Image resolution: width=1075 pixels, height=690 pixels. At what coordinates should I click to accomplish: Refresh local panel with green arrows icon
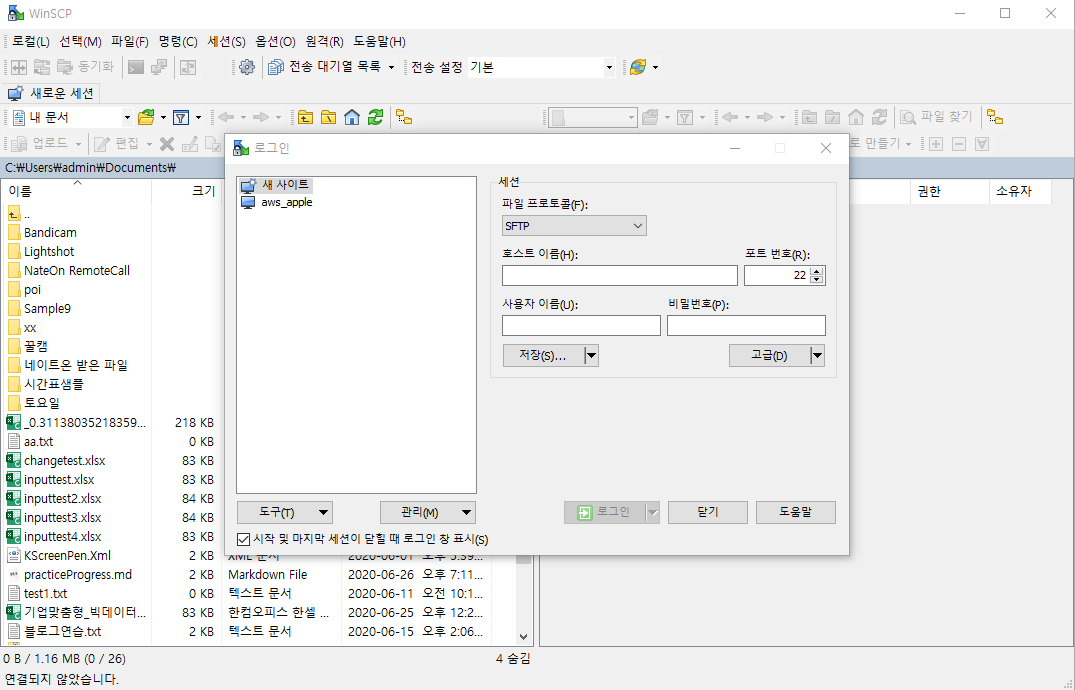(375, 117)
